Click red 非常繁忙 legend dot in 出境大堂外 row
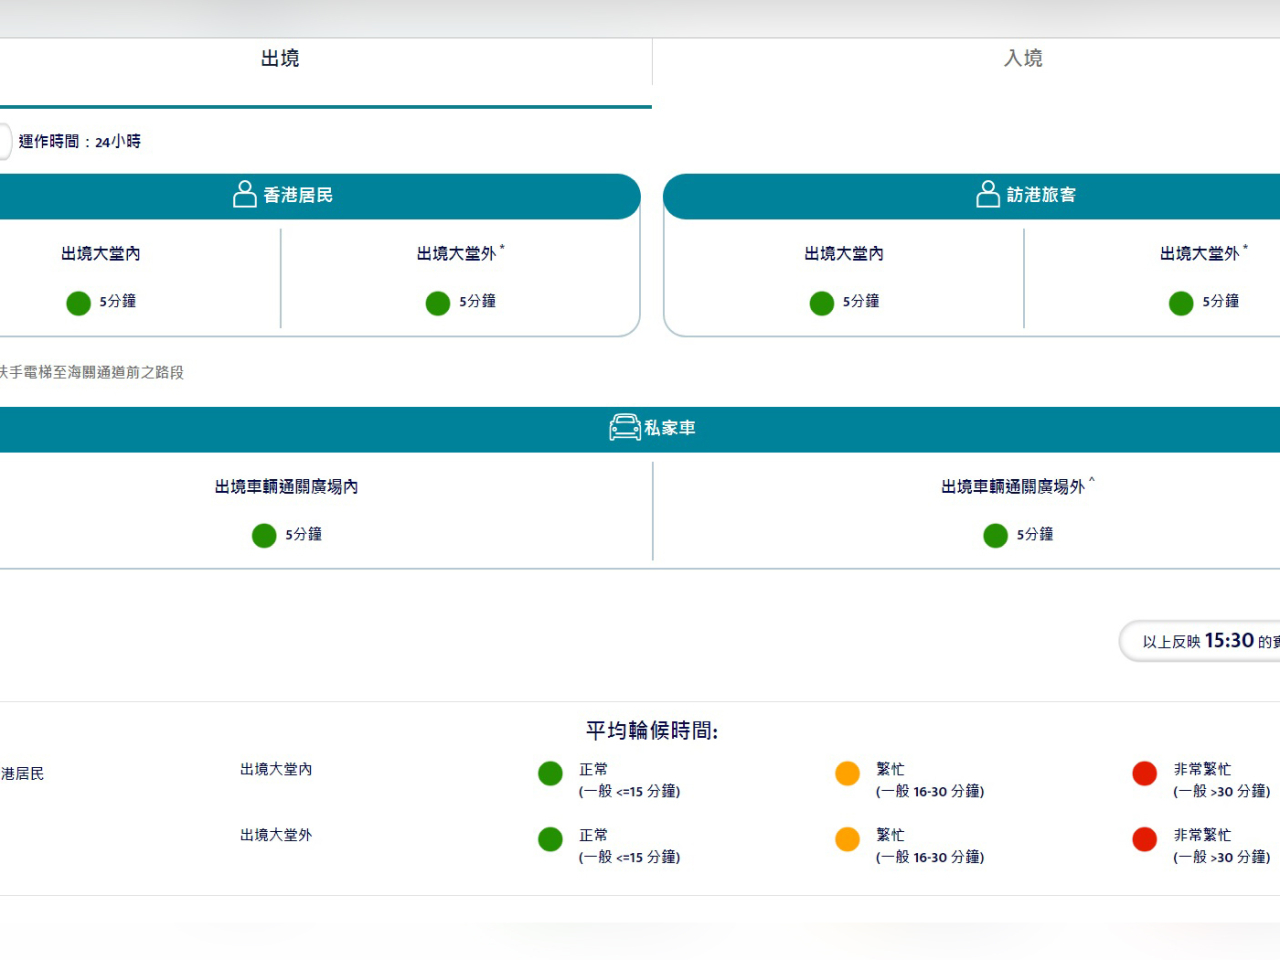 click(1145, 839)
